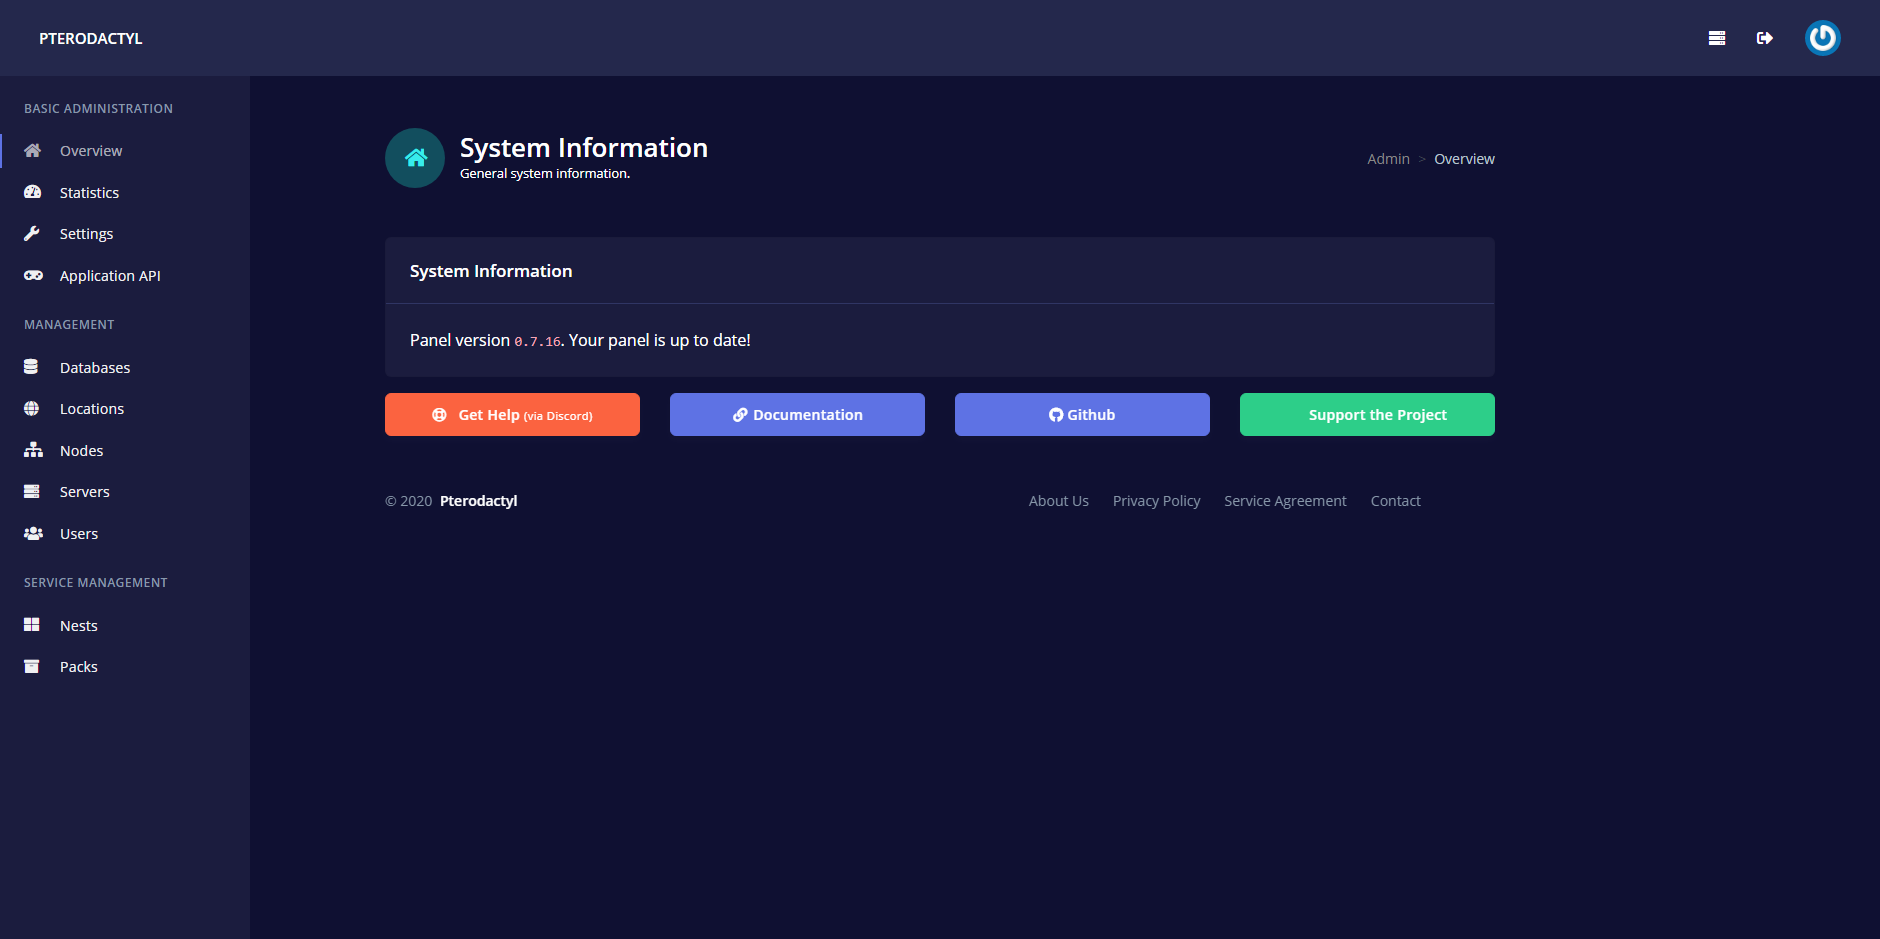Open the user avatar in top right
Viewport: 1880px width, 939px height.
(x=1823, y=38)
